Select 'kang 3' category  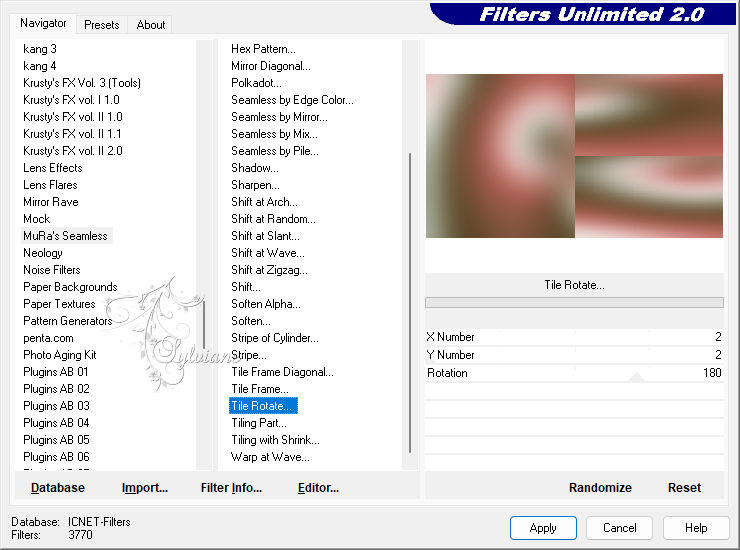(40, 49)
